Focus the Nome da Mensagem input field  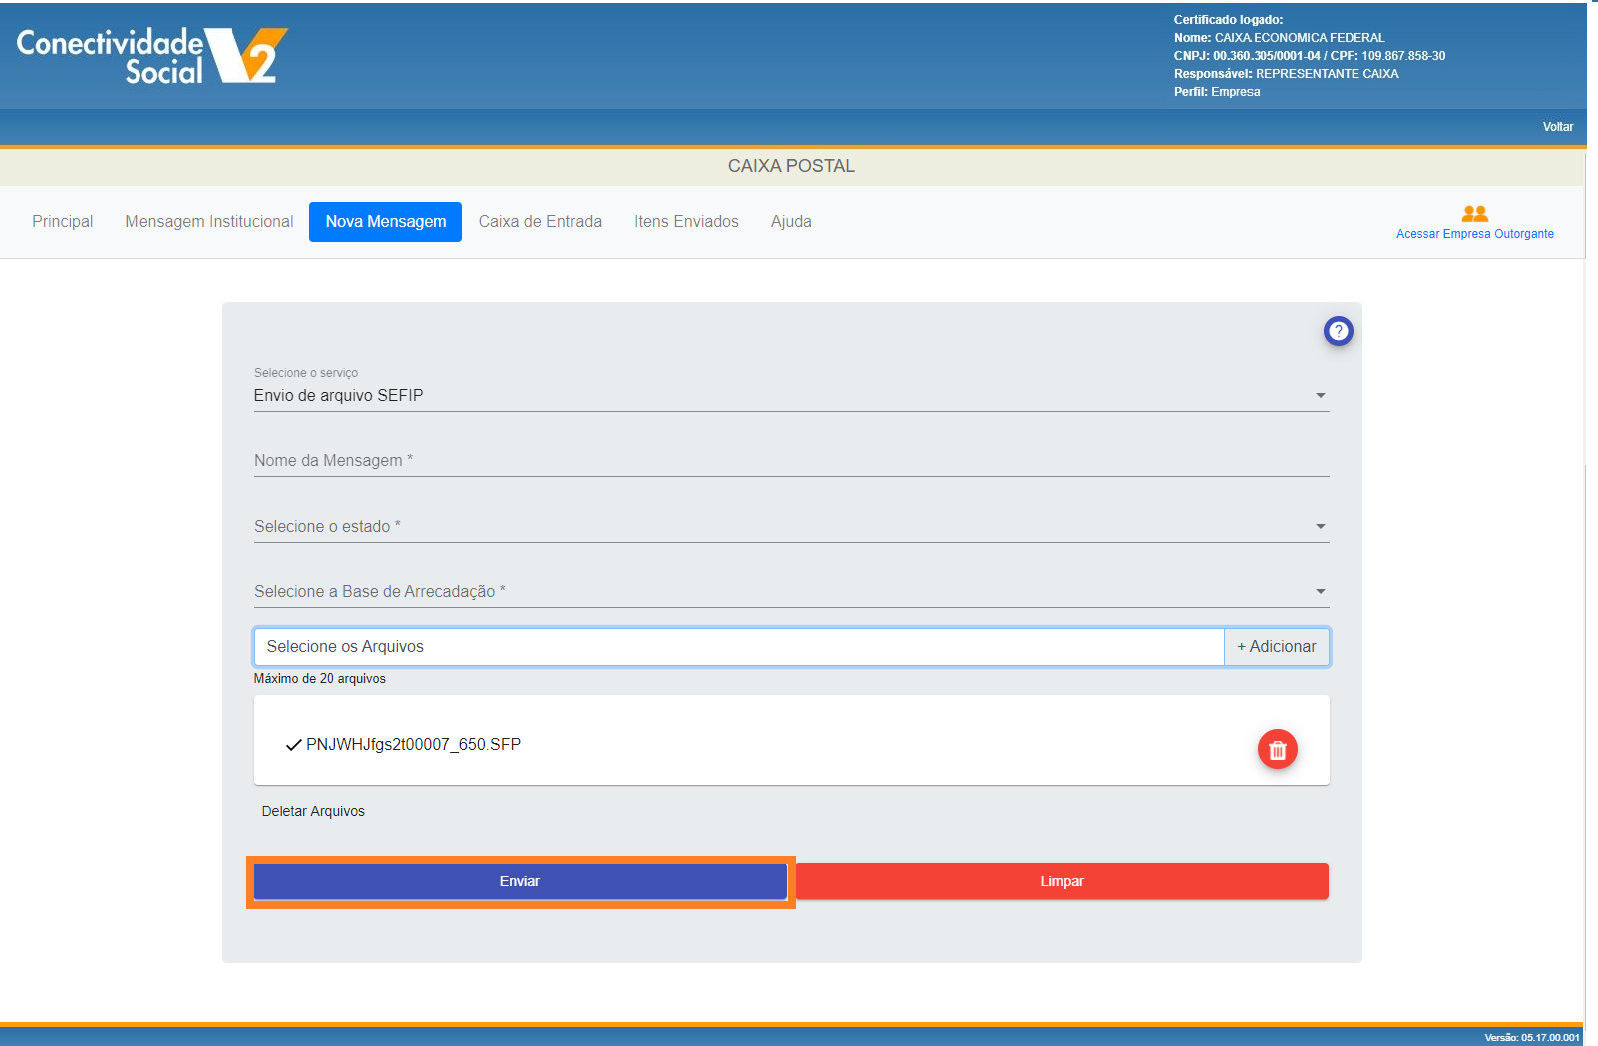[x=790, y=461]
